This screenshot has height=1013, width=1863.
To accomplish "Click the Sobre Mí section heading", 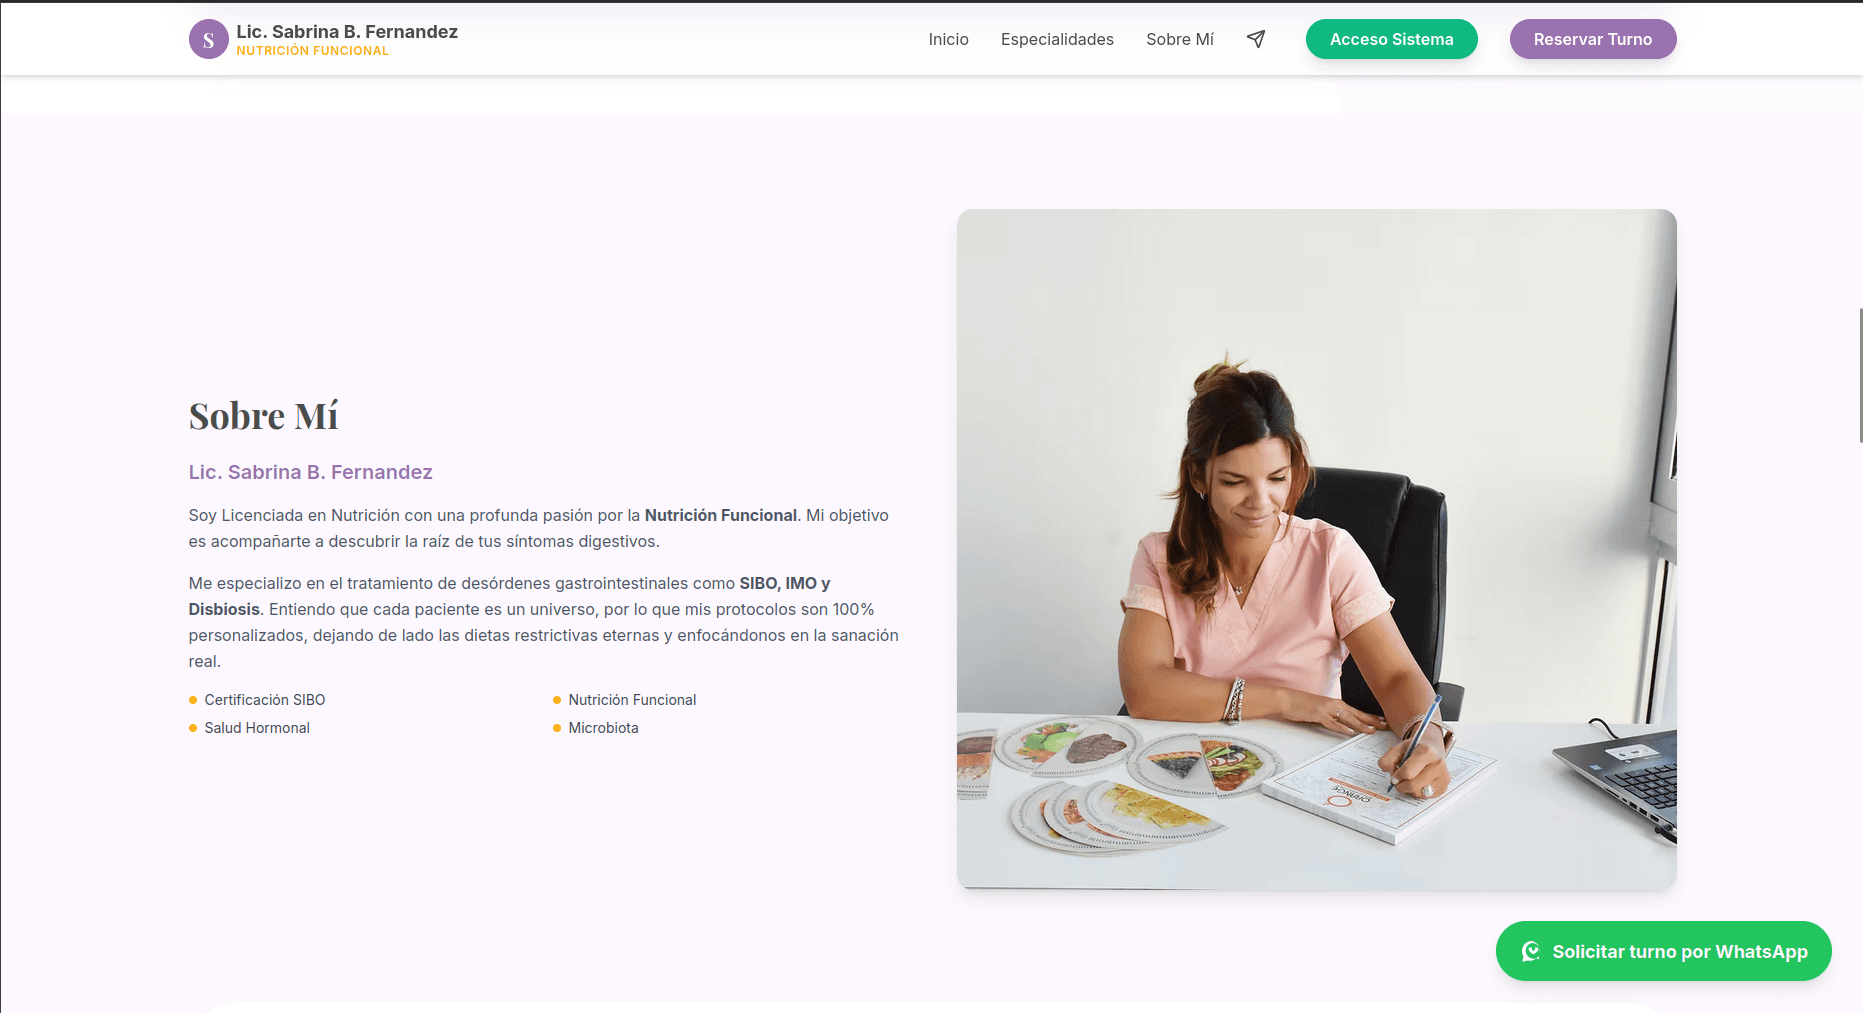I will click(264, 416).
